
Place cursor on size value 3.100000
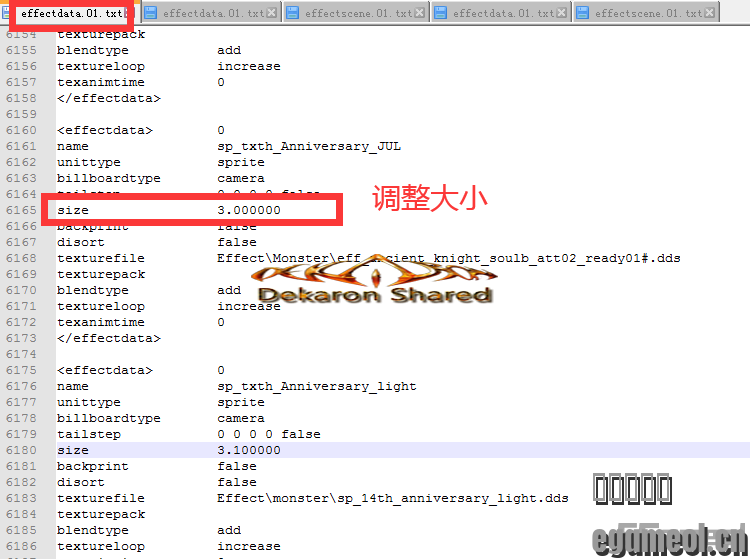pos(249,450)
